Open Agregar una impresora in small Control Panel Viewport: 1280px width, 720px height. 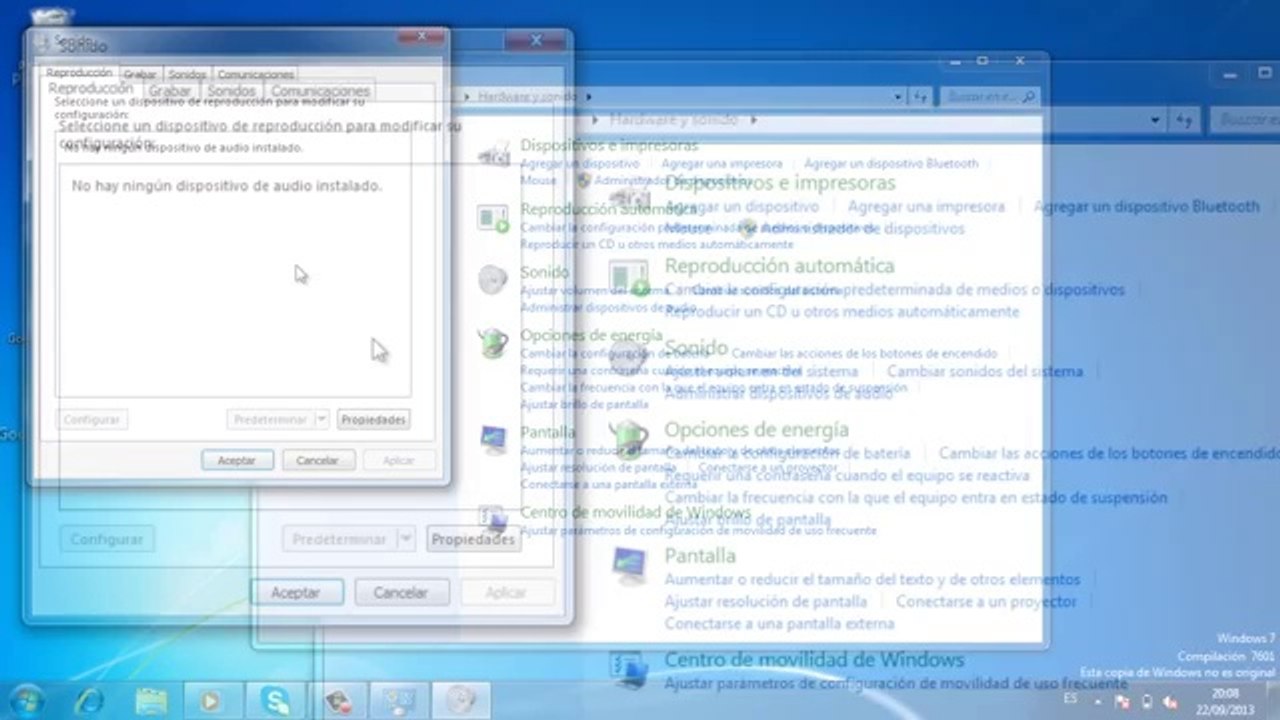coord(722,163)
